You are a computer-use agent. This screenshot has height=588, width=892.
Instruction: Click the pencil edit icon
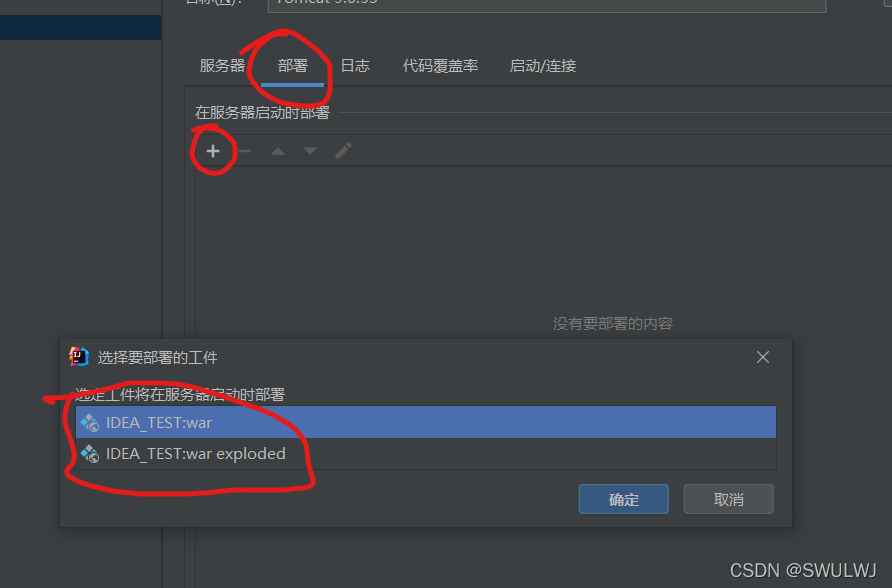tap(343, 151)
